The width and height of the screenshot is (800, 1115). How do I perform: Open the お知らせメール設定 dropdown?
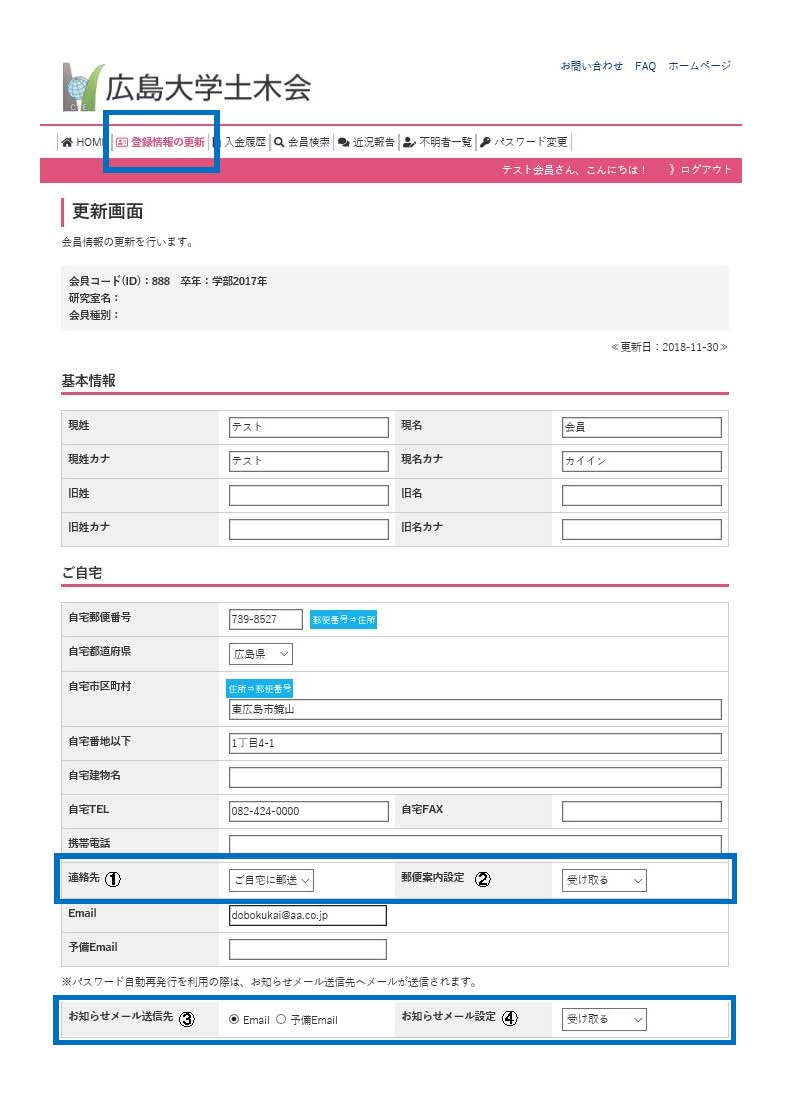pos(603,1019)
